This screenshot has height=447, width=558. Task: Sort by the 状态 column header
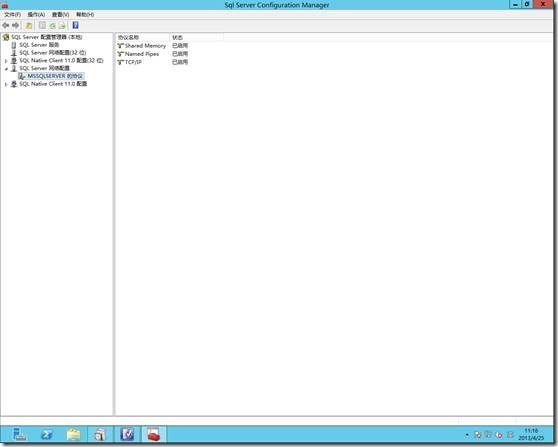[x=197, y=37]
